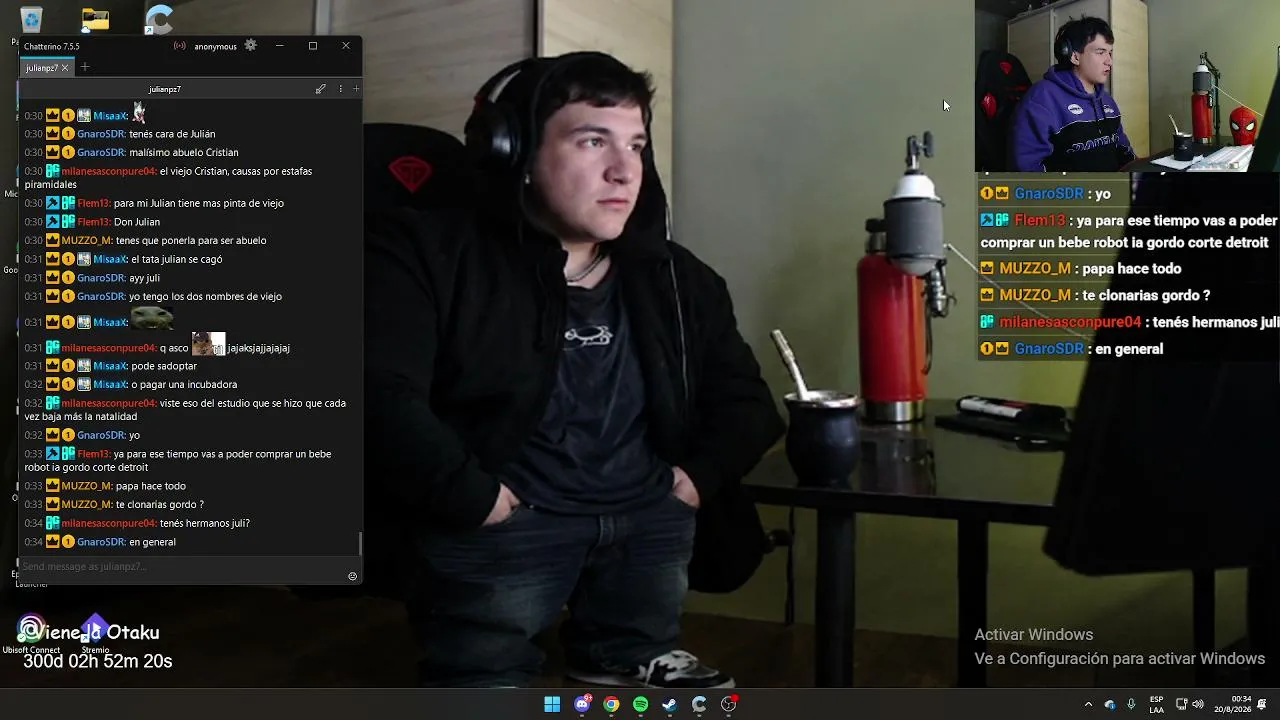Open the folder icon on the desktop
Image resolution: width=1280 pixels, height=720 pixels.
[x=95, y=19]
